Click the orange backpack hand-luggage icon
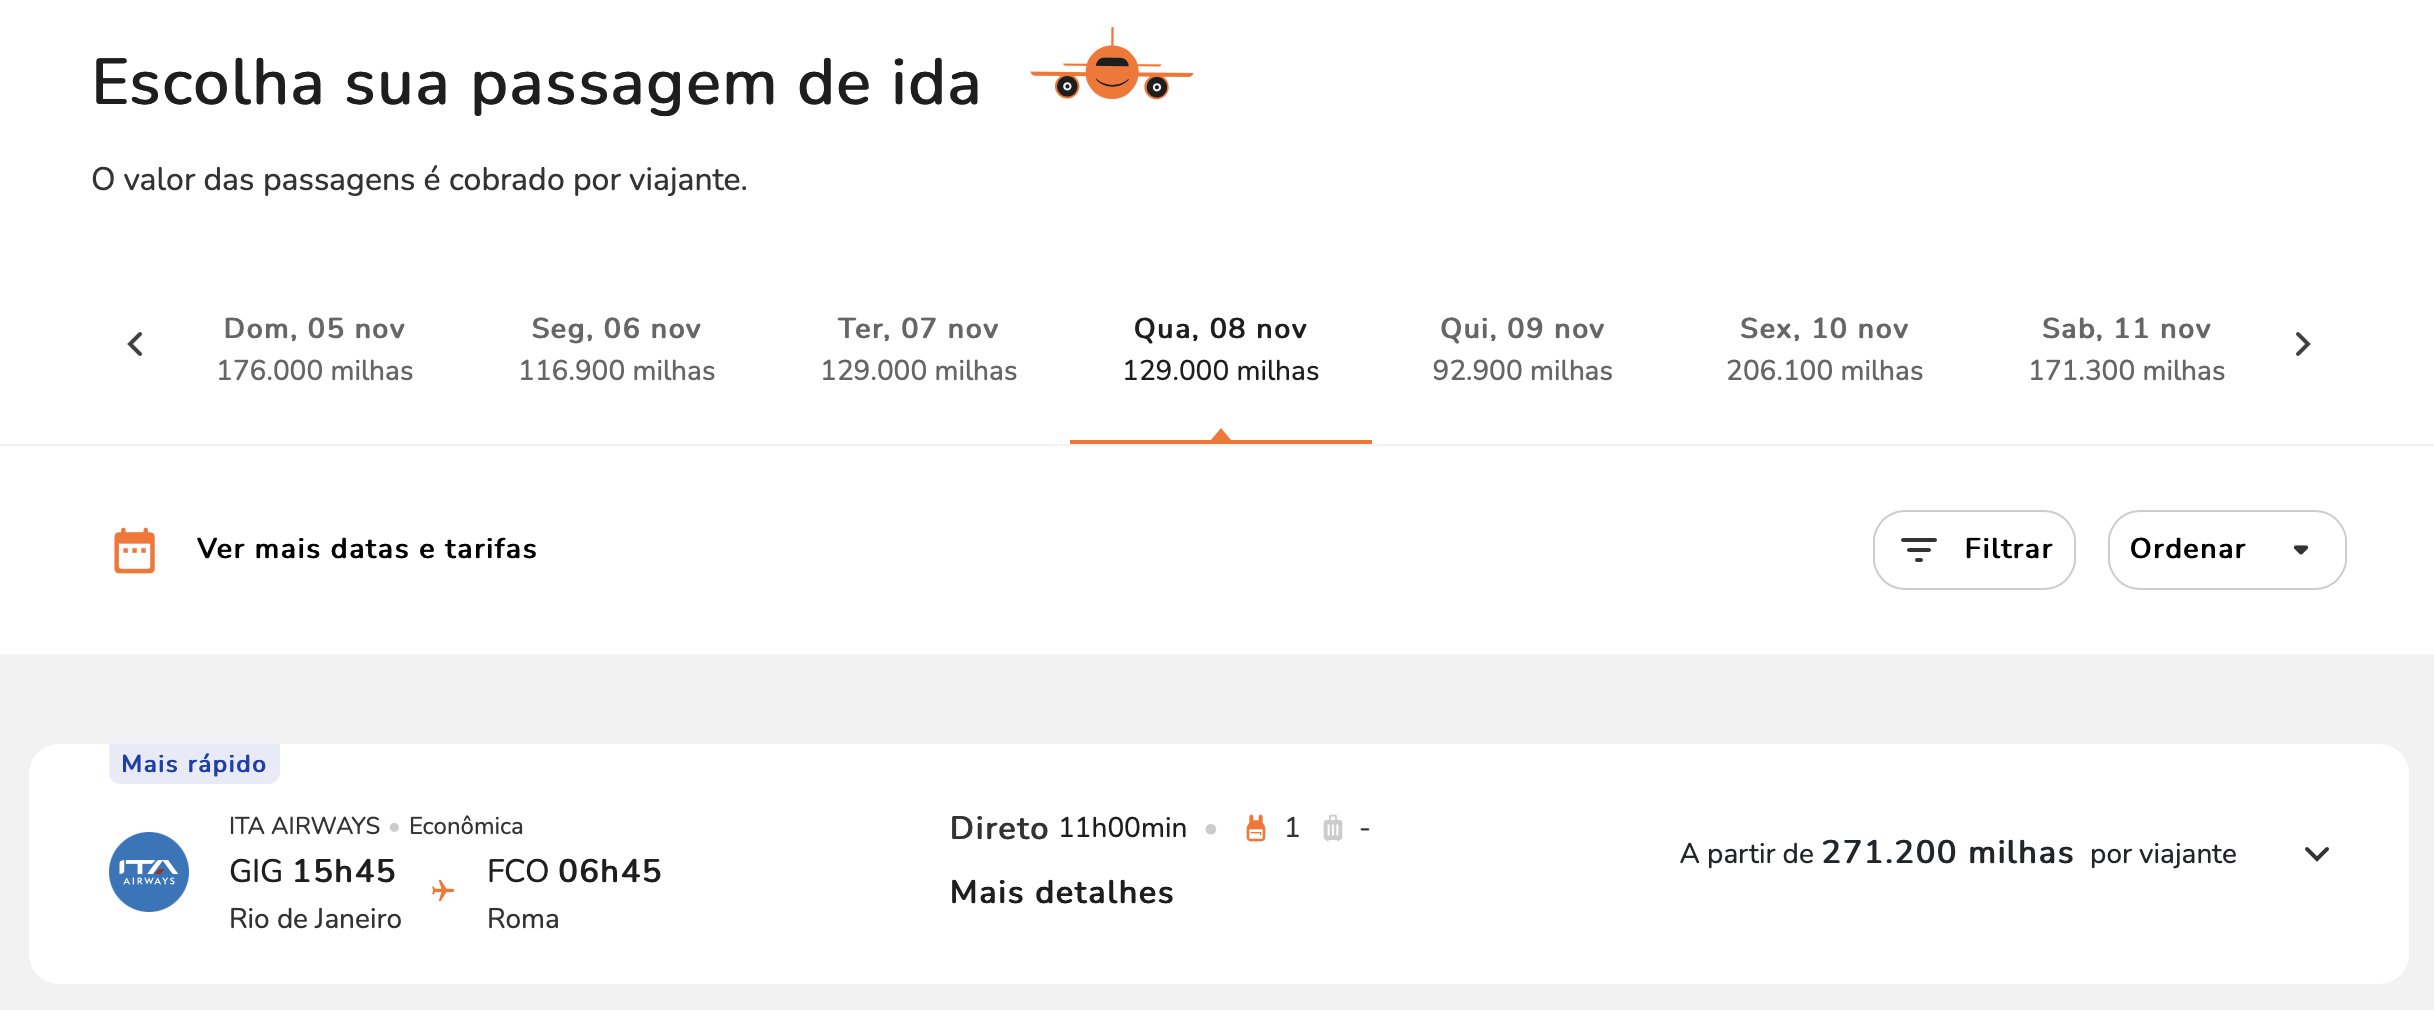2434x1010 pixels. (x=1256, y=828)
